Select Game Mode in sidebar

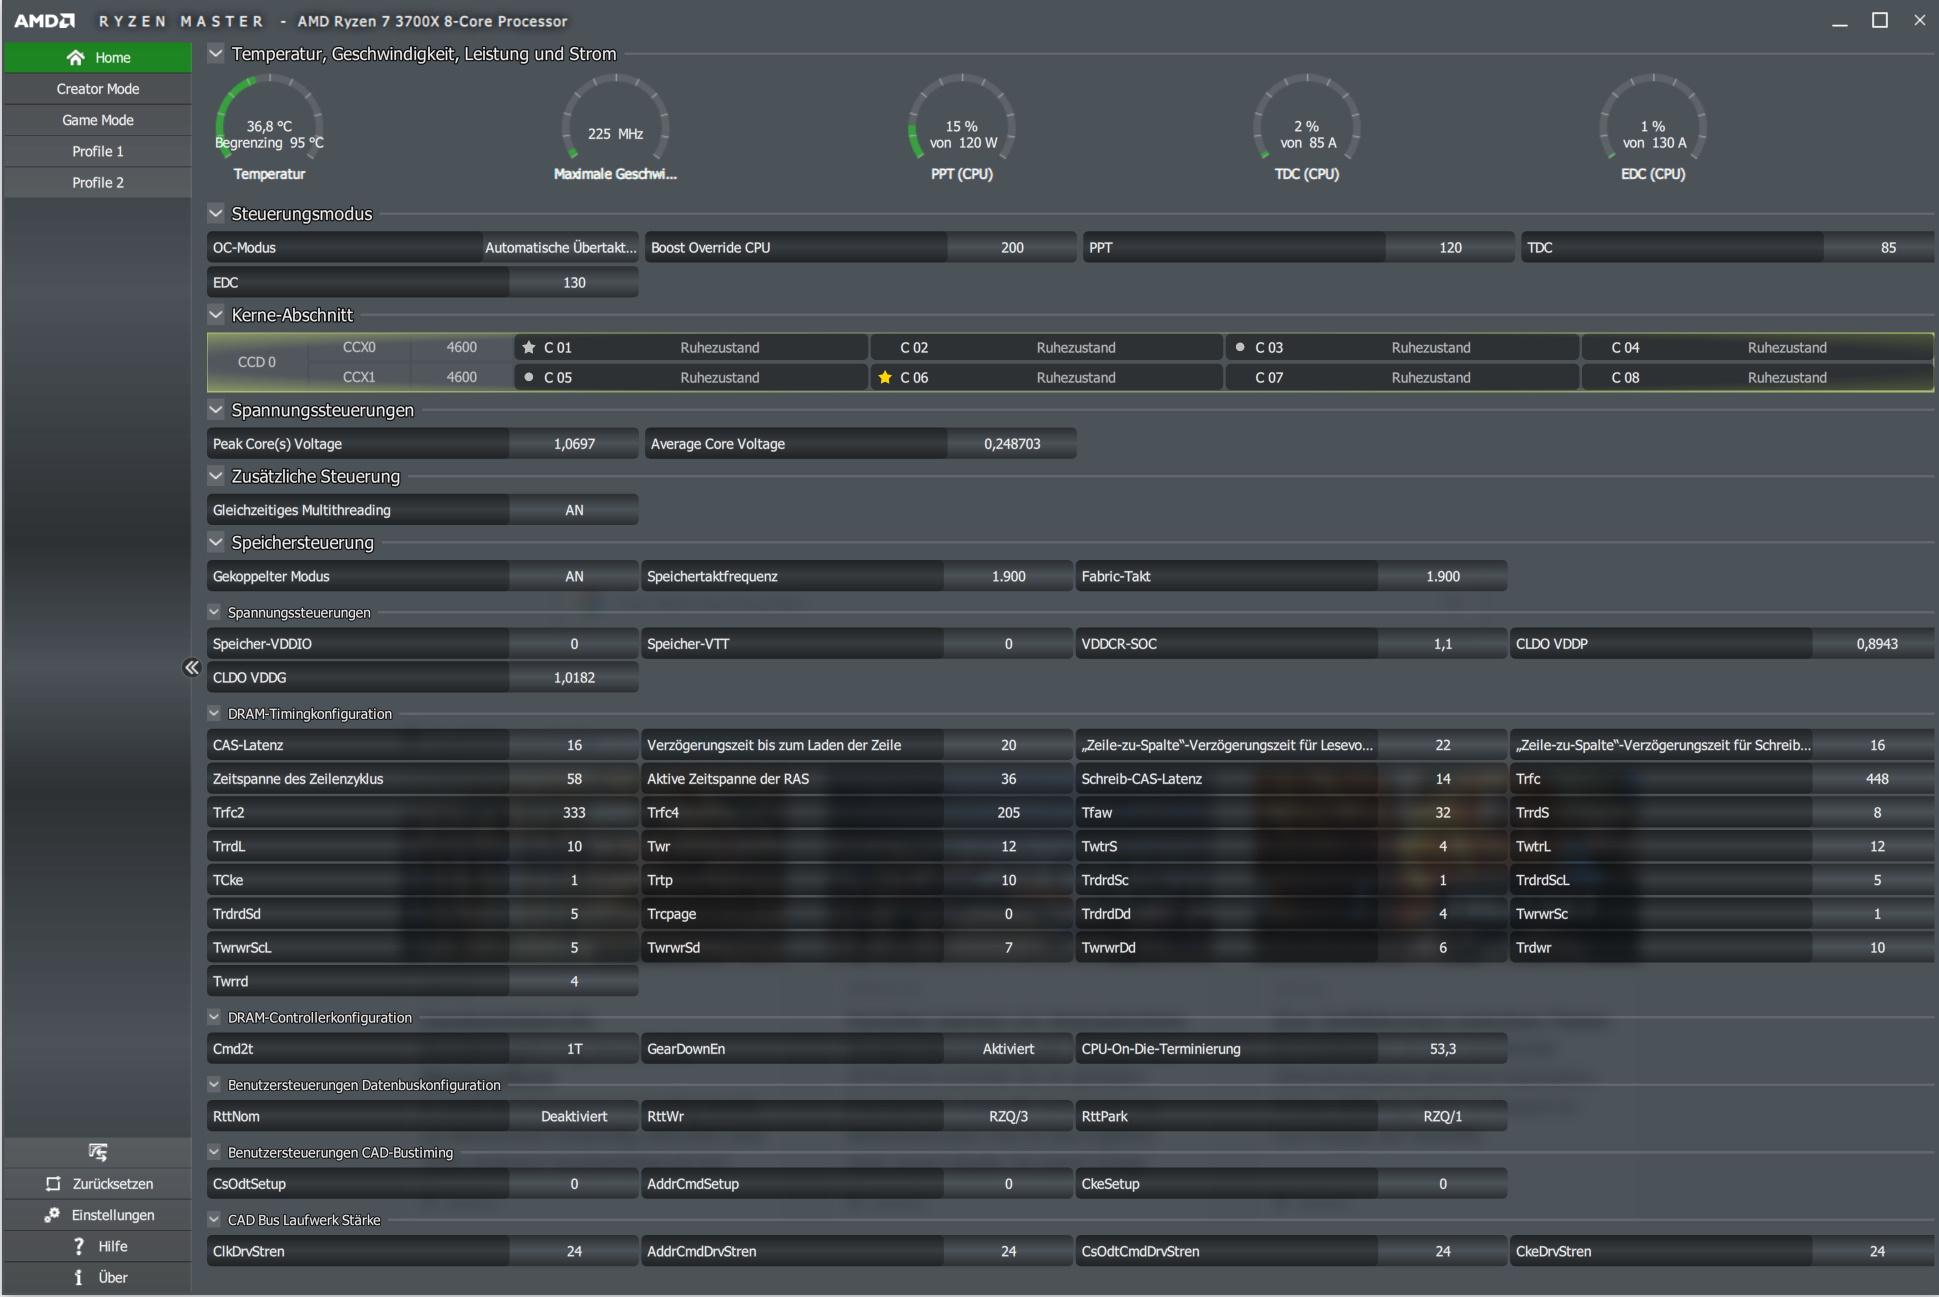tap(98, 120)
